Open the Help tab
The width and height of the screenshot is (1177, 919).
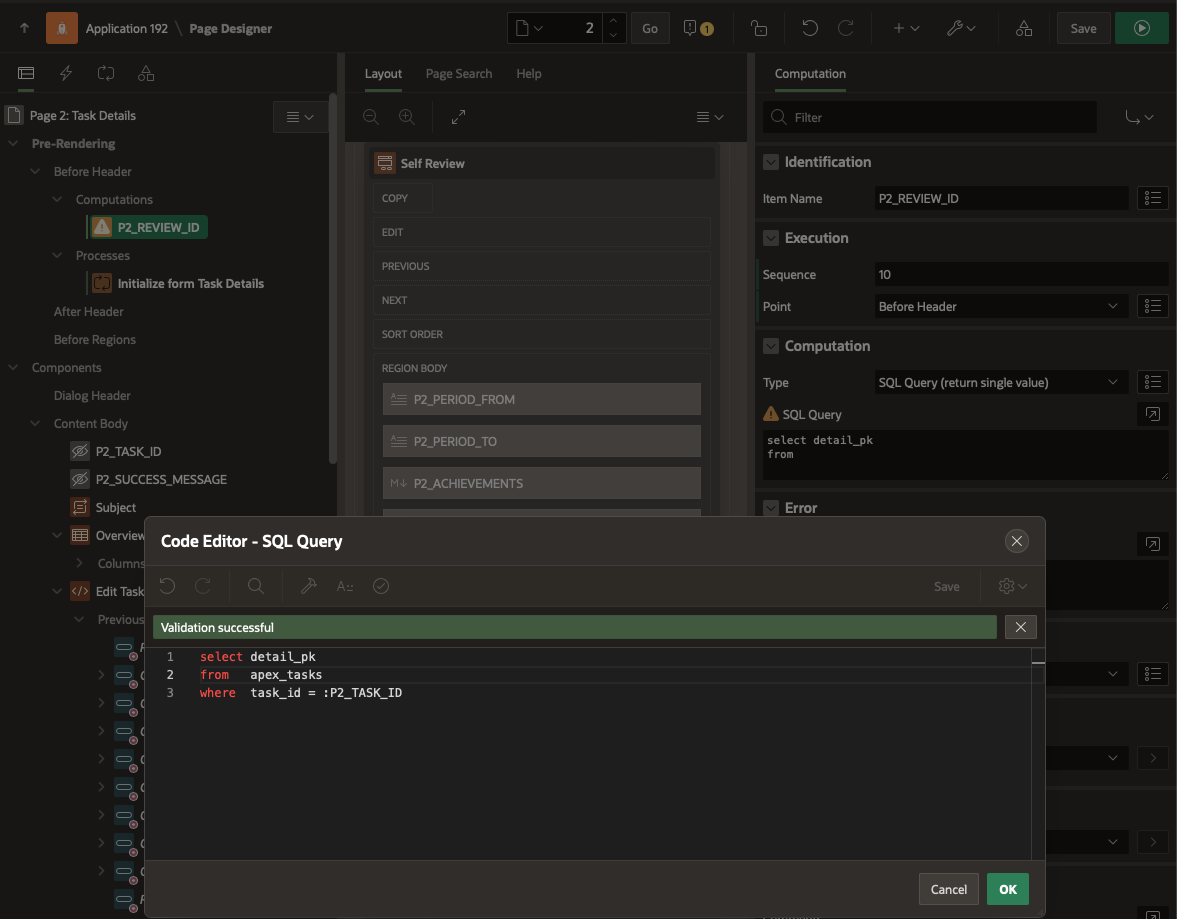pyautogui.click(x=529, y=74)
